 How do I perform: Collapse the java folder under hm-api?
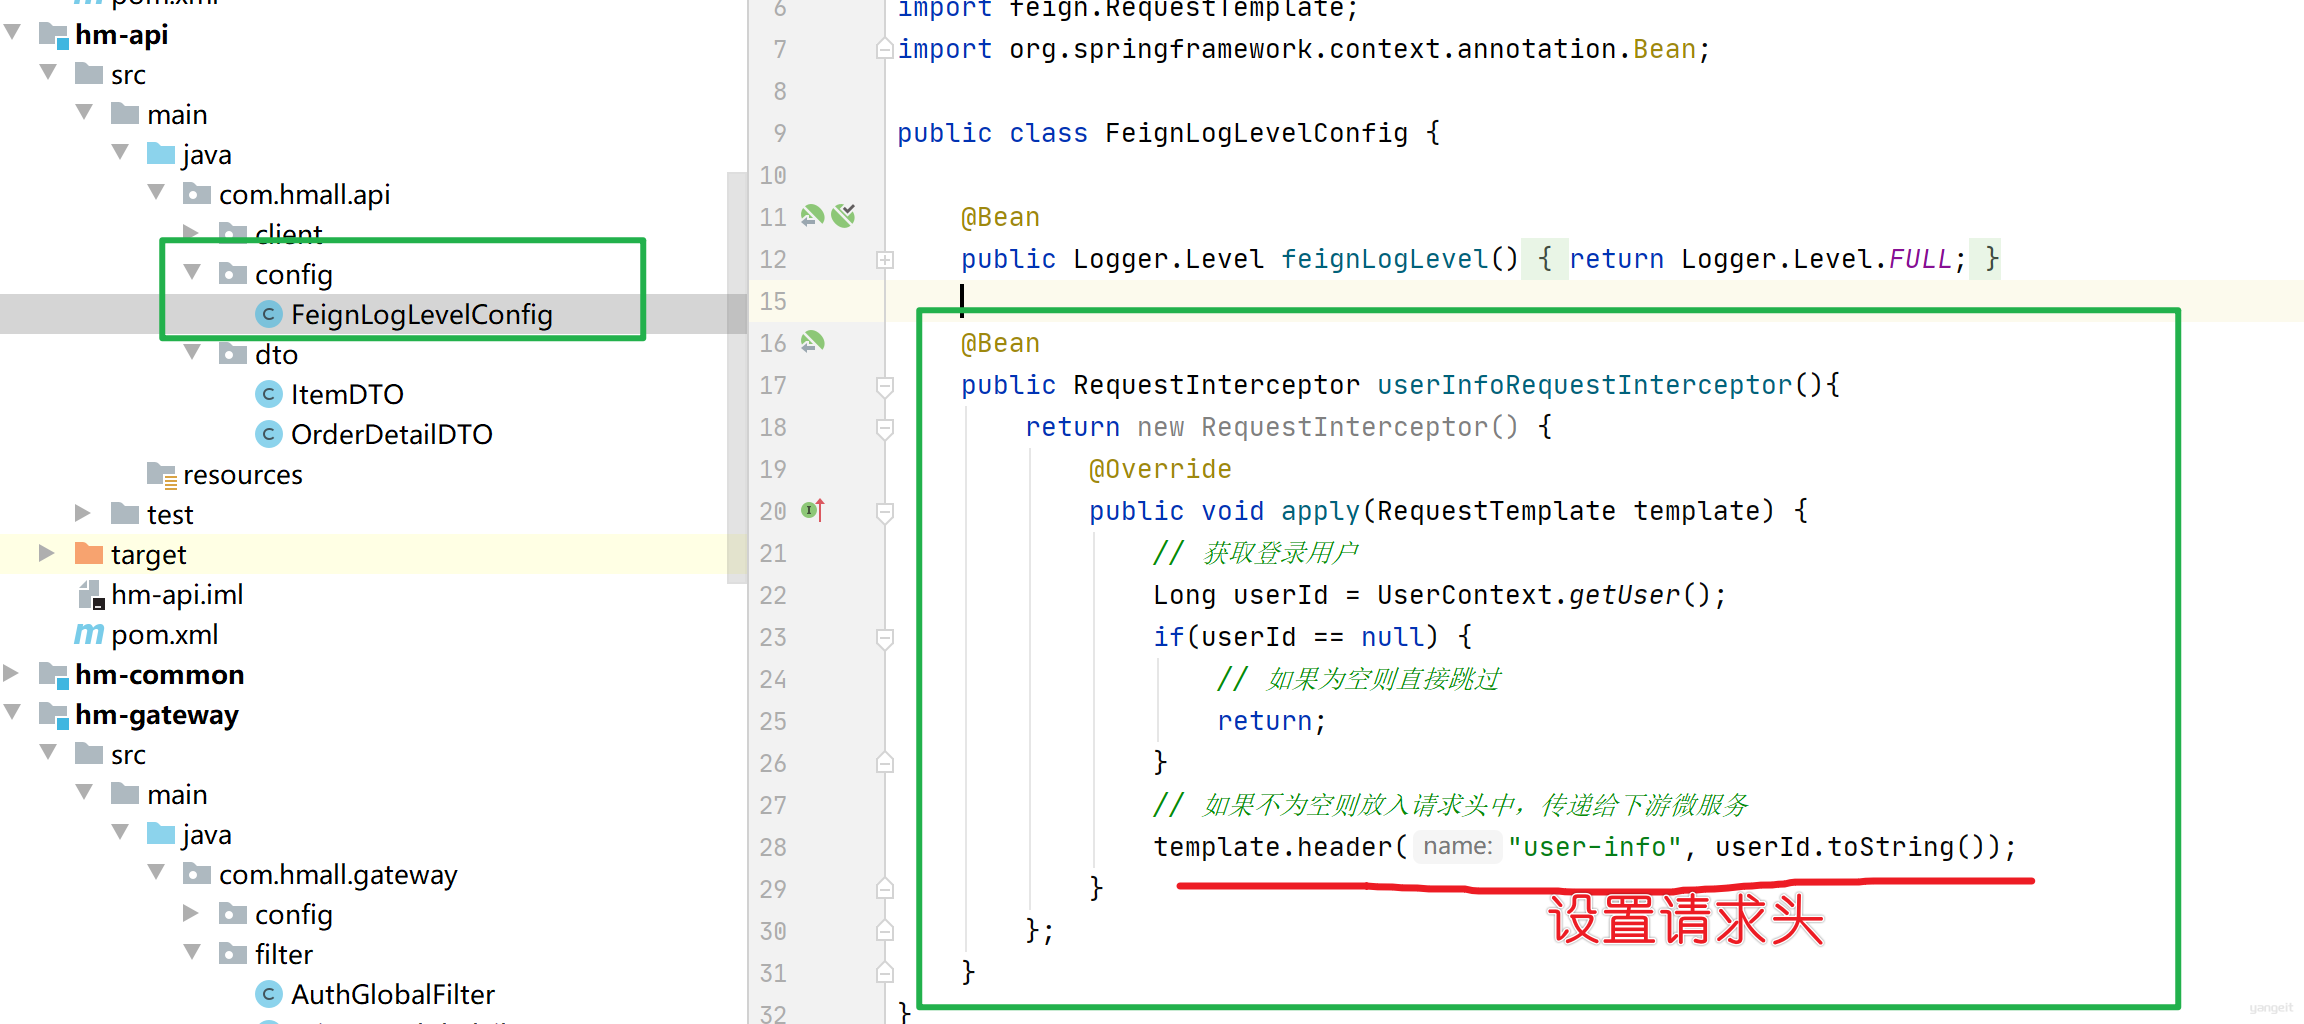click(x=120, y=152)
